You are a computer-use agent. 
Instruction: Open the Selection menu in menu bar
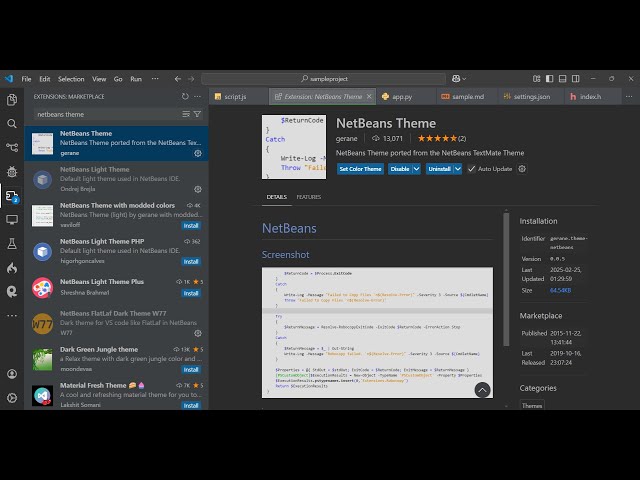coord(71,79)
